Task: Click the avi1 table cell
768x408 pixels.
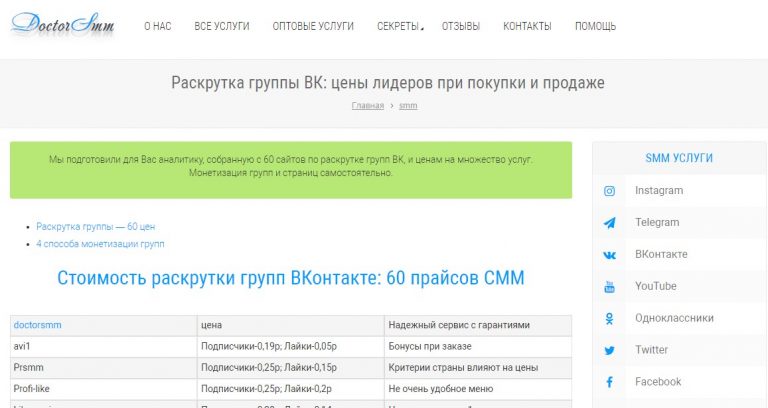Action: [x=103, y=346]
